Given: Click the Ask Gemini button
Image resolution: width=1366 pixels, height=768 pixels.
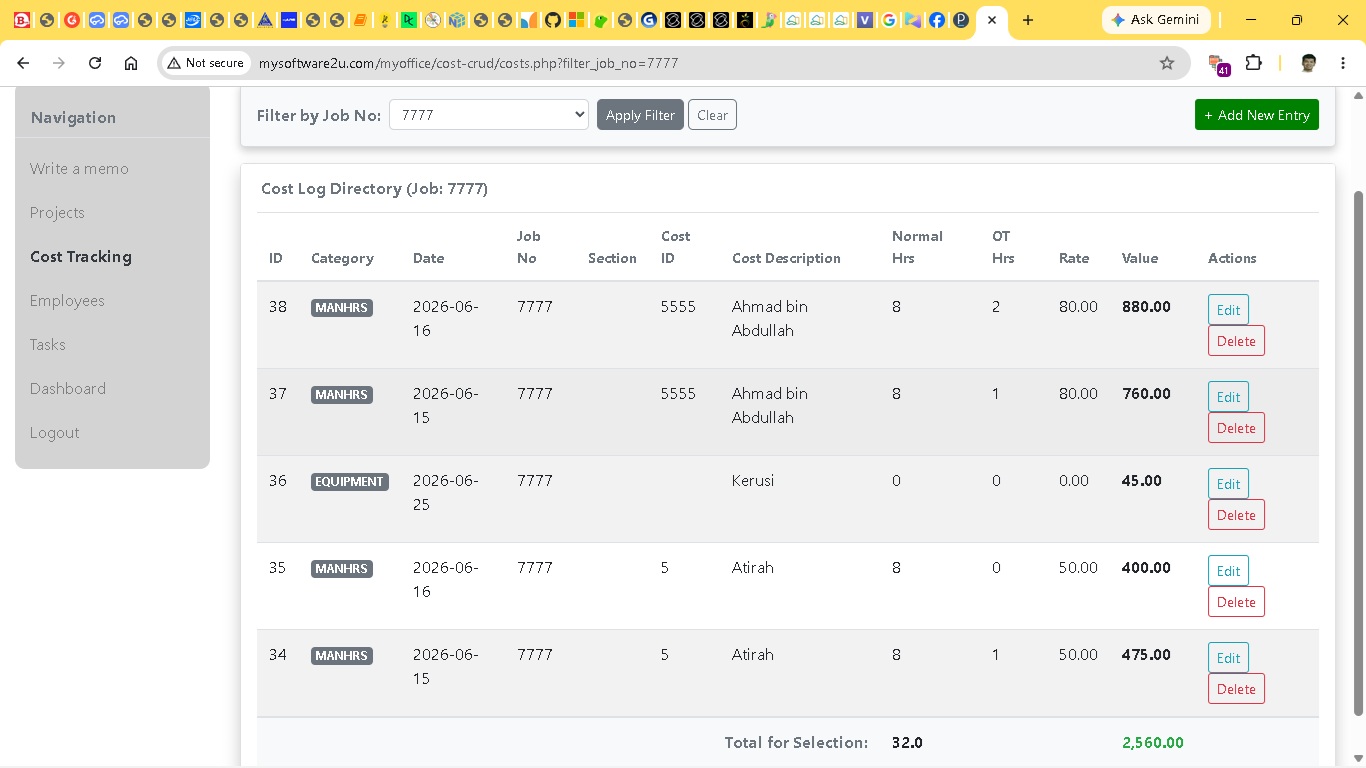Looking at the screenshot, I should pyautogui.click(x=1156, y=20).
